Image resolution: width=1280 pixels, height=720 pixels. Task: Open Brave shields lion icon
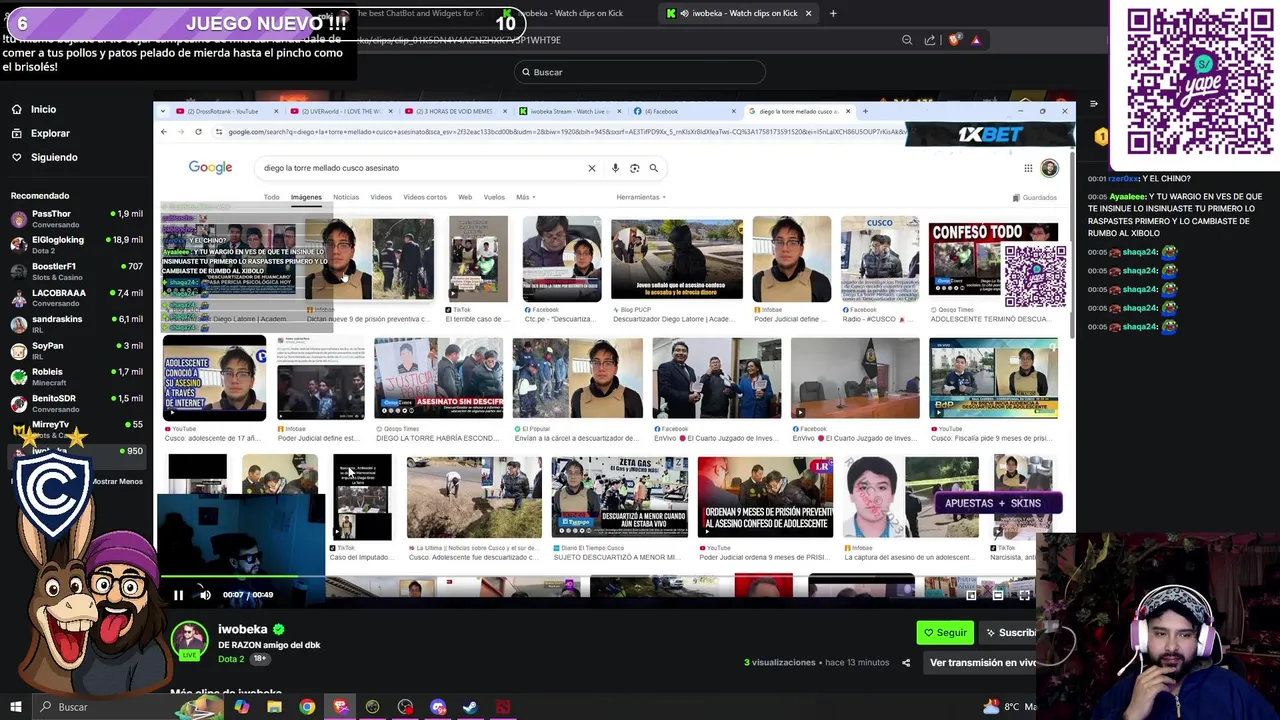coord(954,40)
